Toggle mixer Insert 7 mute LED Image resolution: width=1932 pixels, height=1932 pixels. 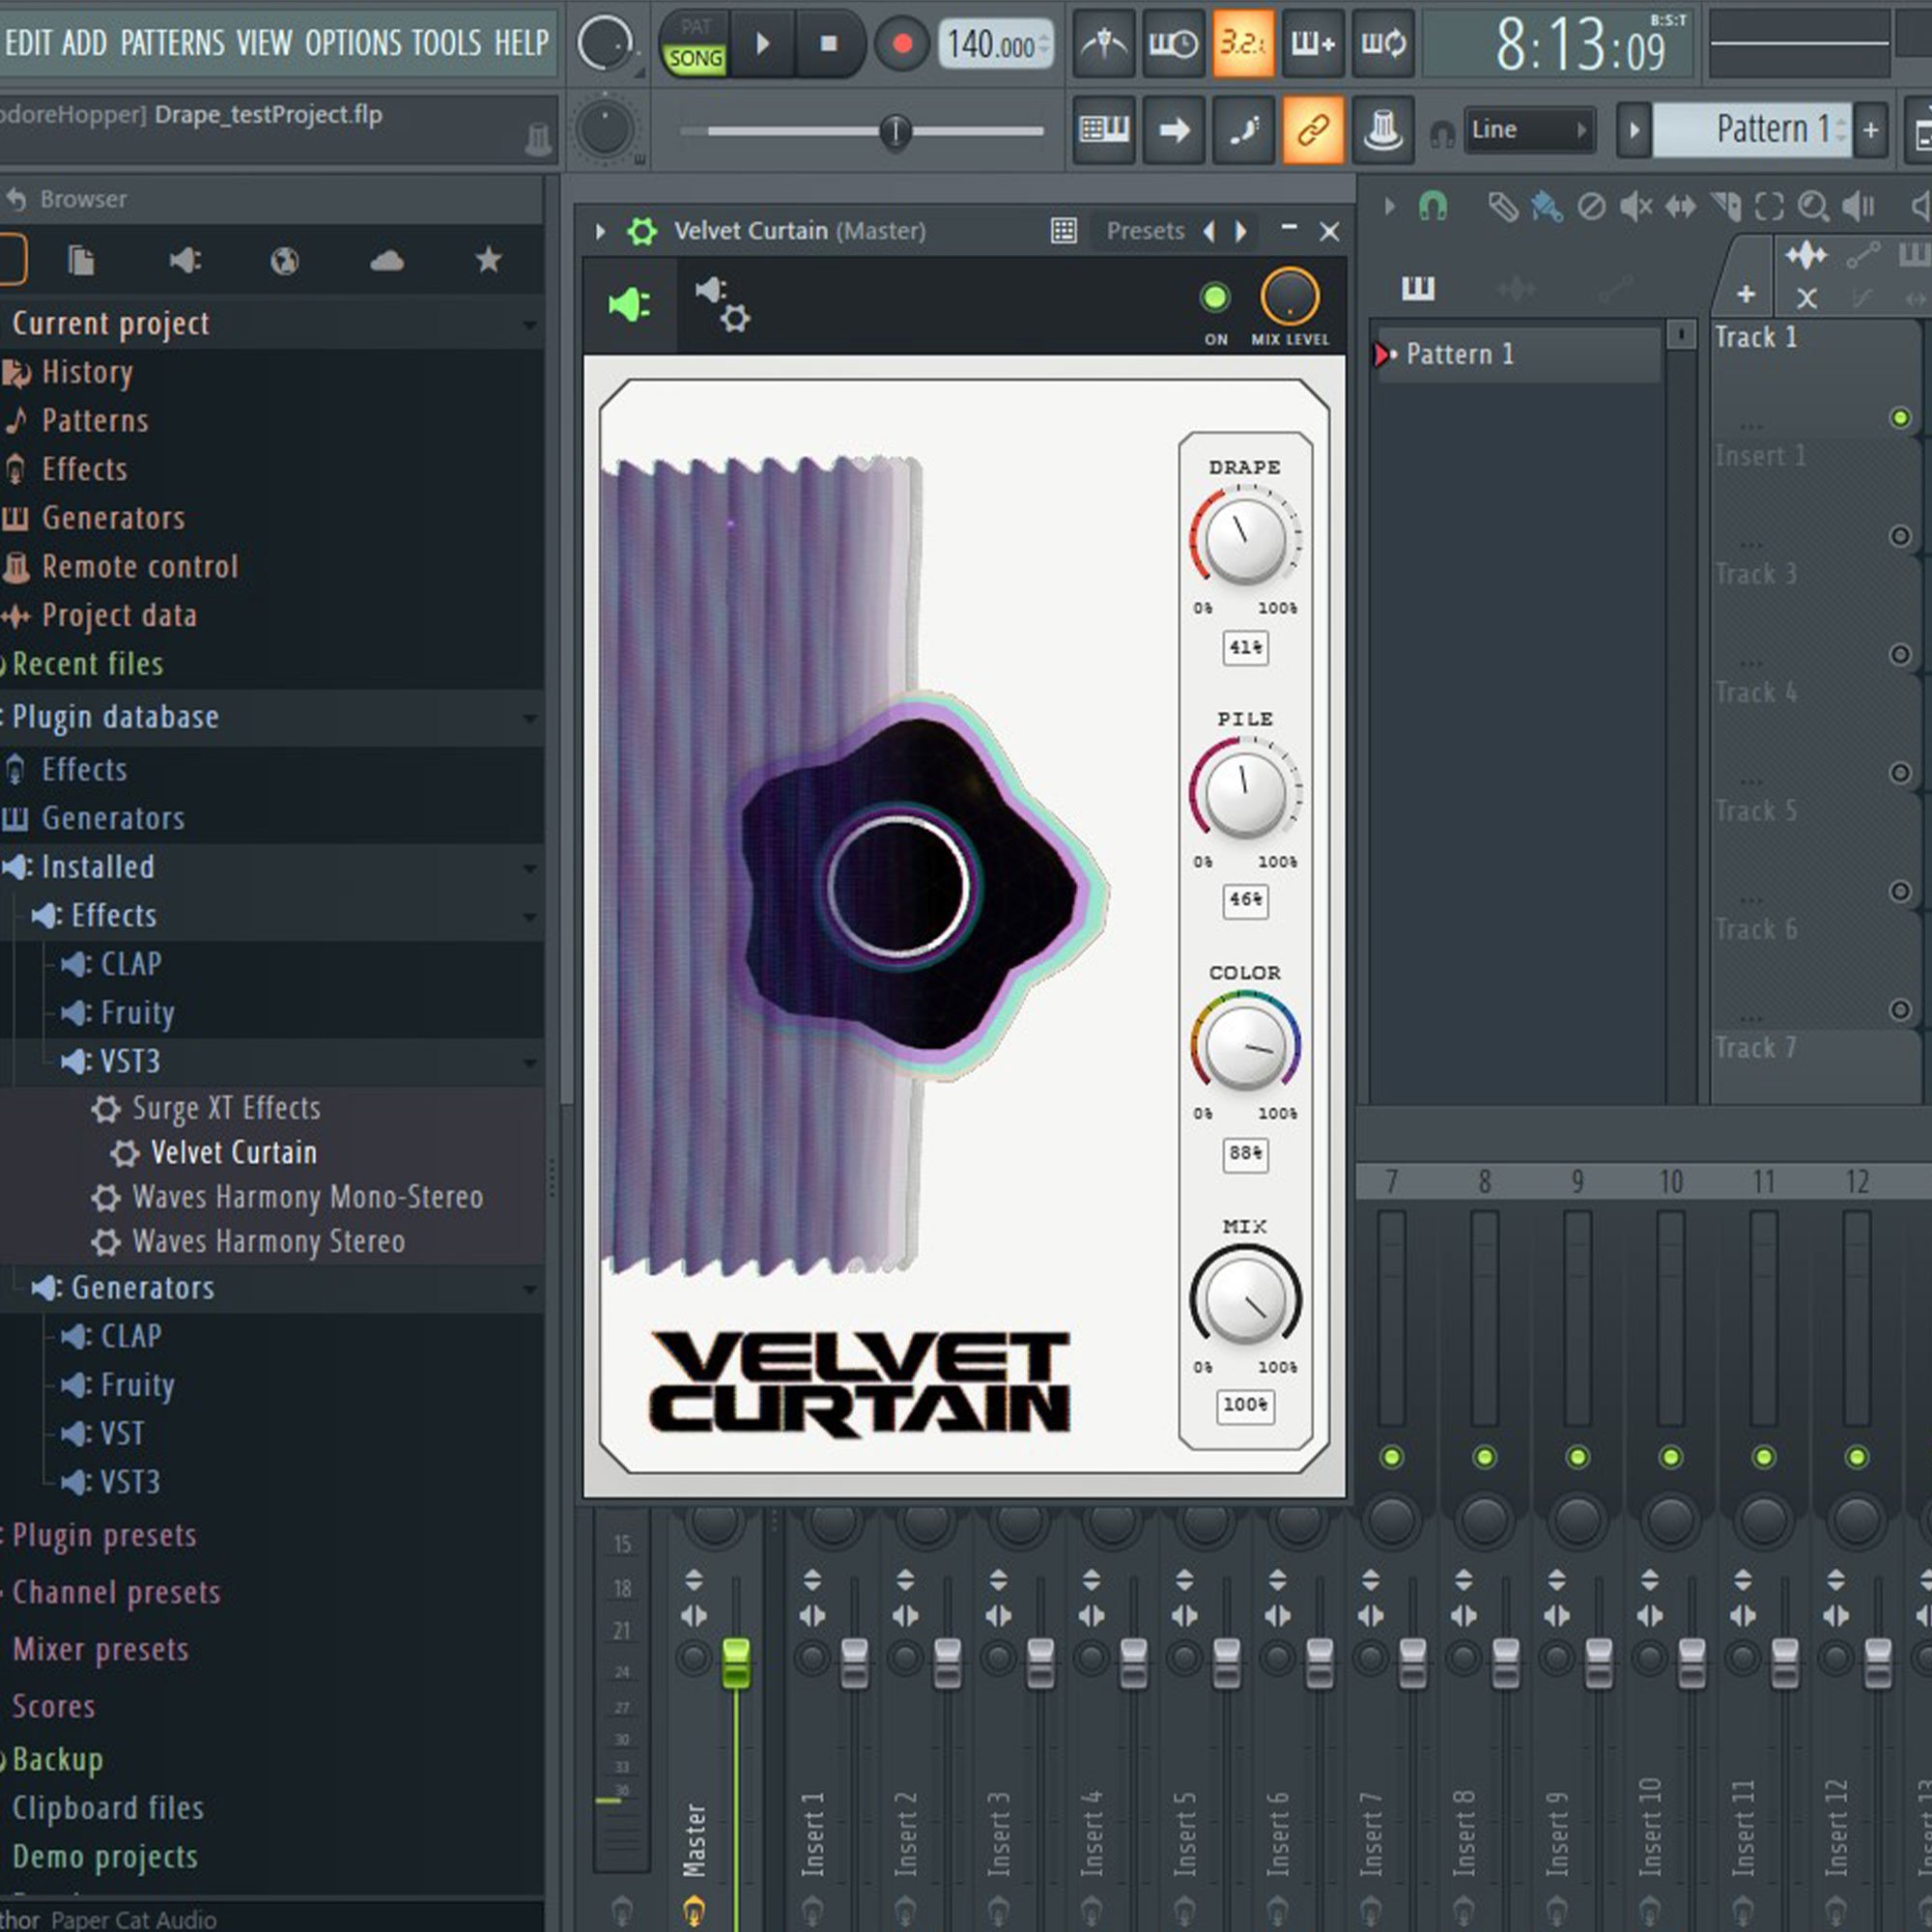coord(1391,1457)
